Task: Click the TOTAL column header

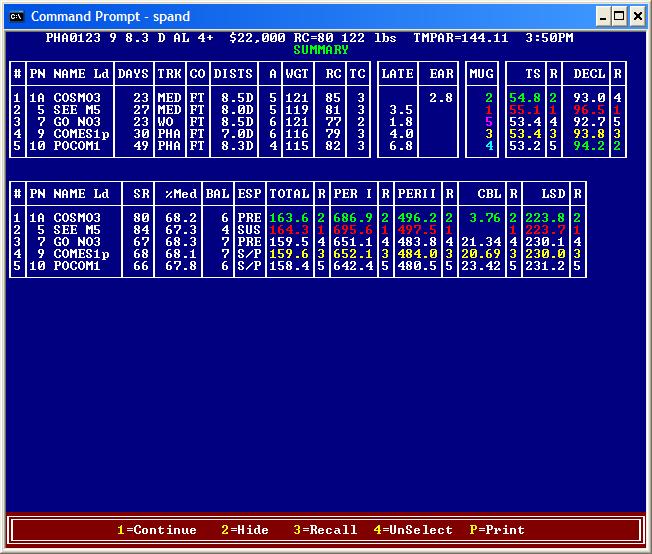Action: (x=289, y=194)
